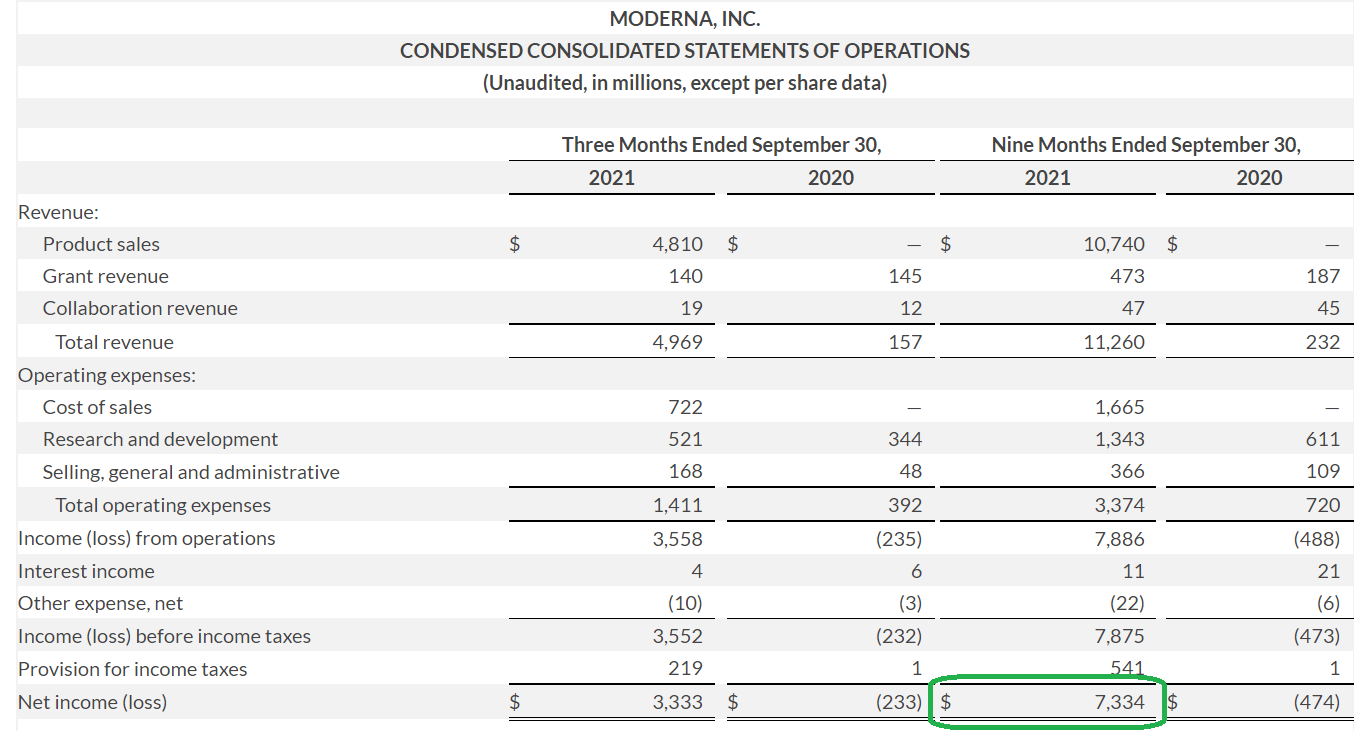Image resolution: width=1369 pixels, height=731 pixels.
Task: Select the Revenue: section label
Action: point(58,212)
